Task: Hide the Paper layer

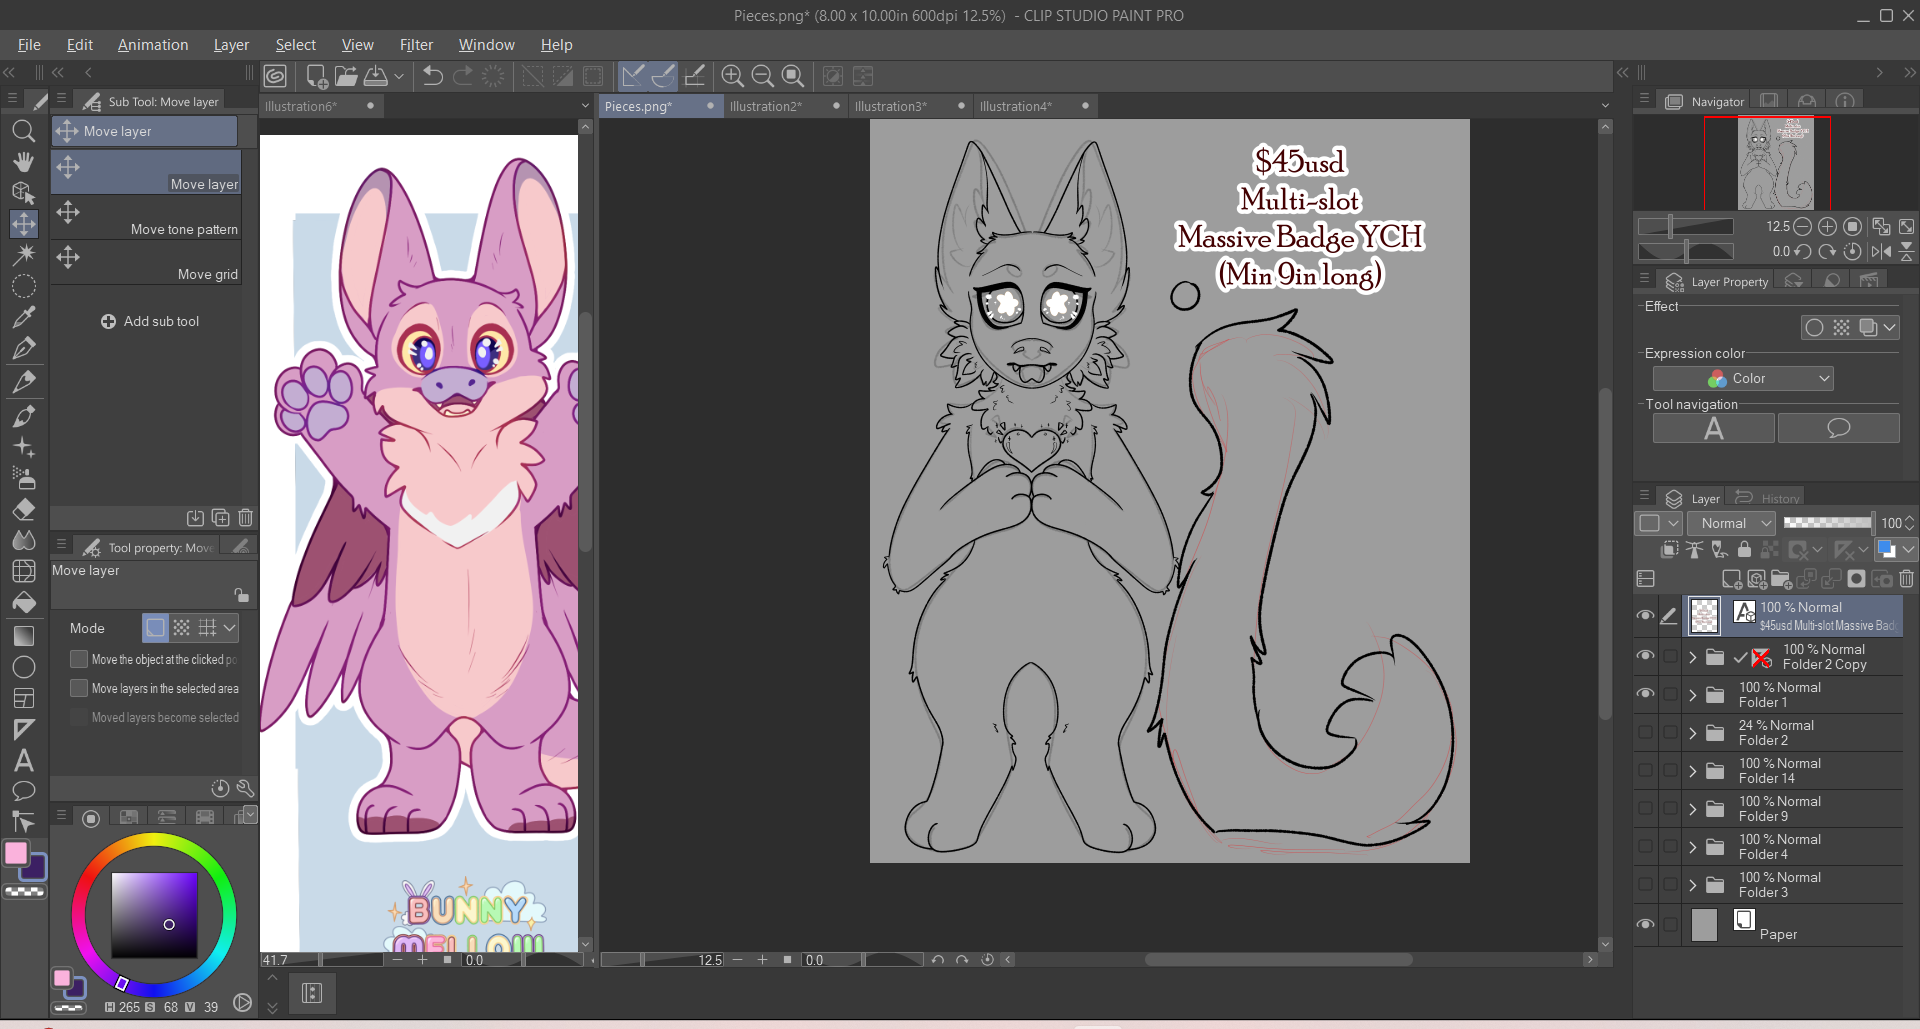Action: [x=1645, y=924]
